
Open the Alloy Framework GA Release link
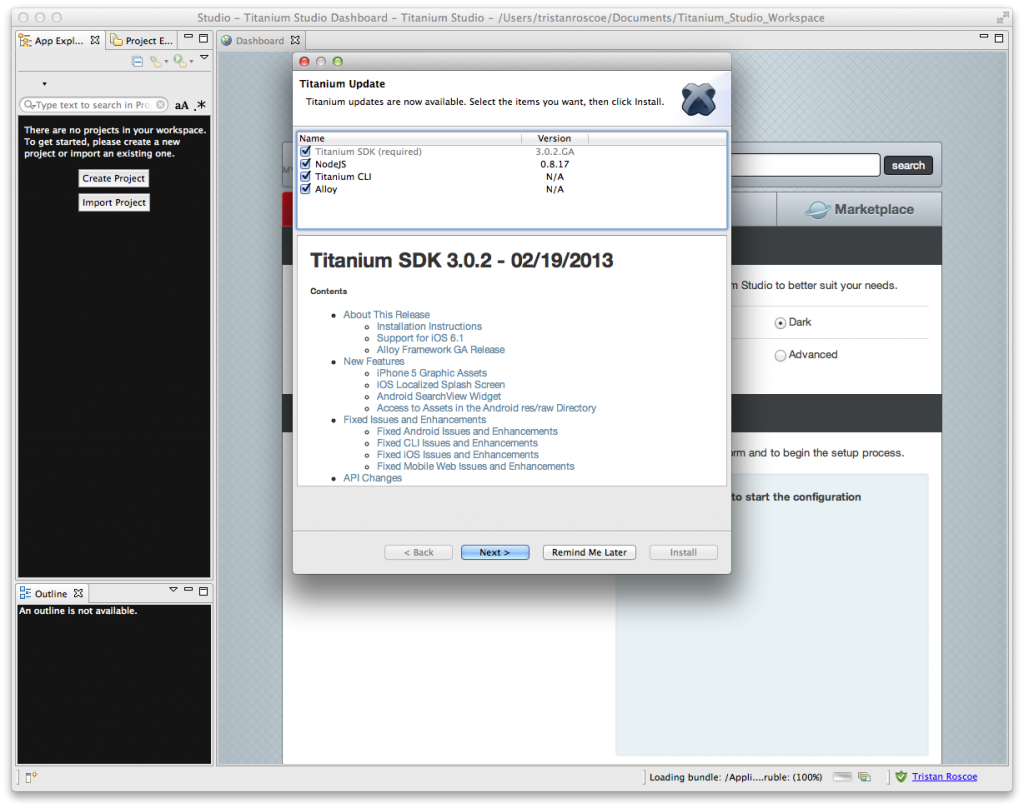tap(441, 350)
